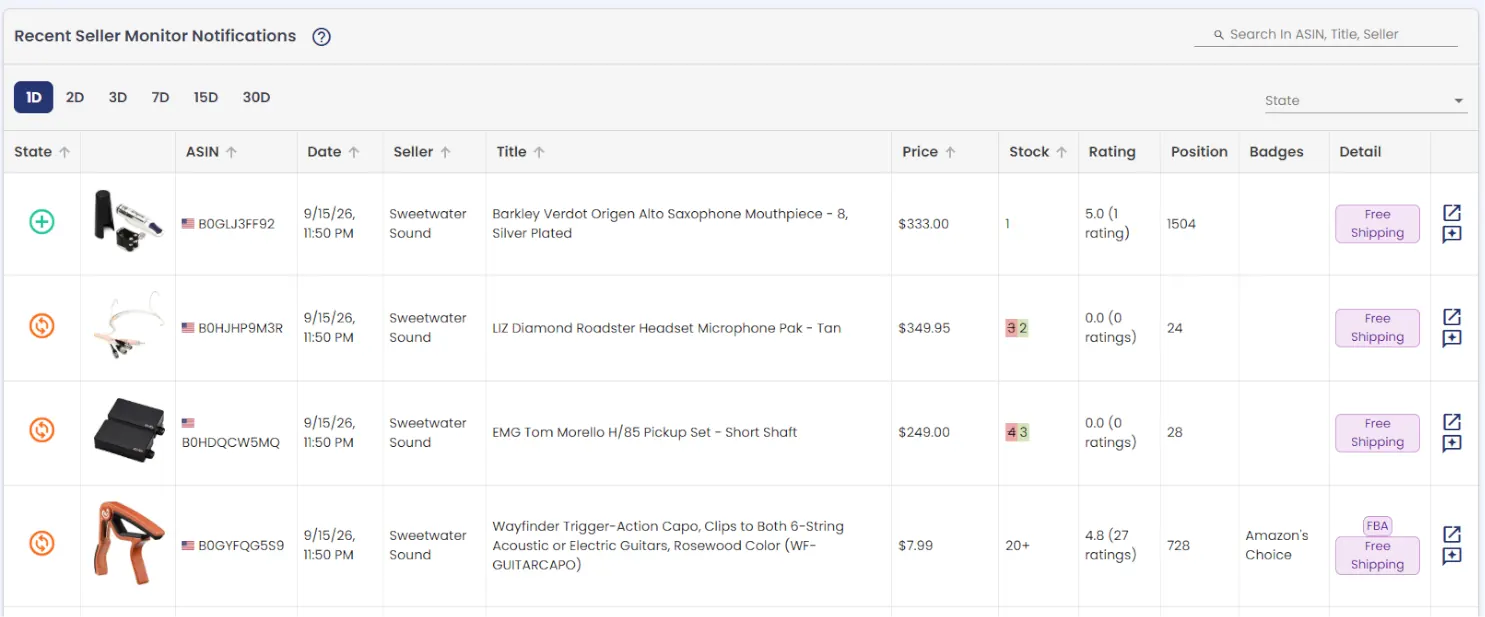
Task: Sort by State column arrow
Action: pos(65,152)
